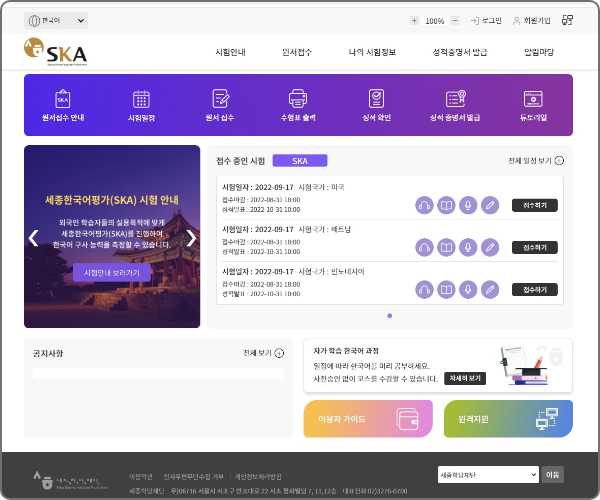Image resolution: width=600 pixels, height=500 pixels.
Task: Decrease zoom with the minus button
Action: pyautogui.click(x=455, y=21)
